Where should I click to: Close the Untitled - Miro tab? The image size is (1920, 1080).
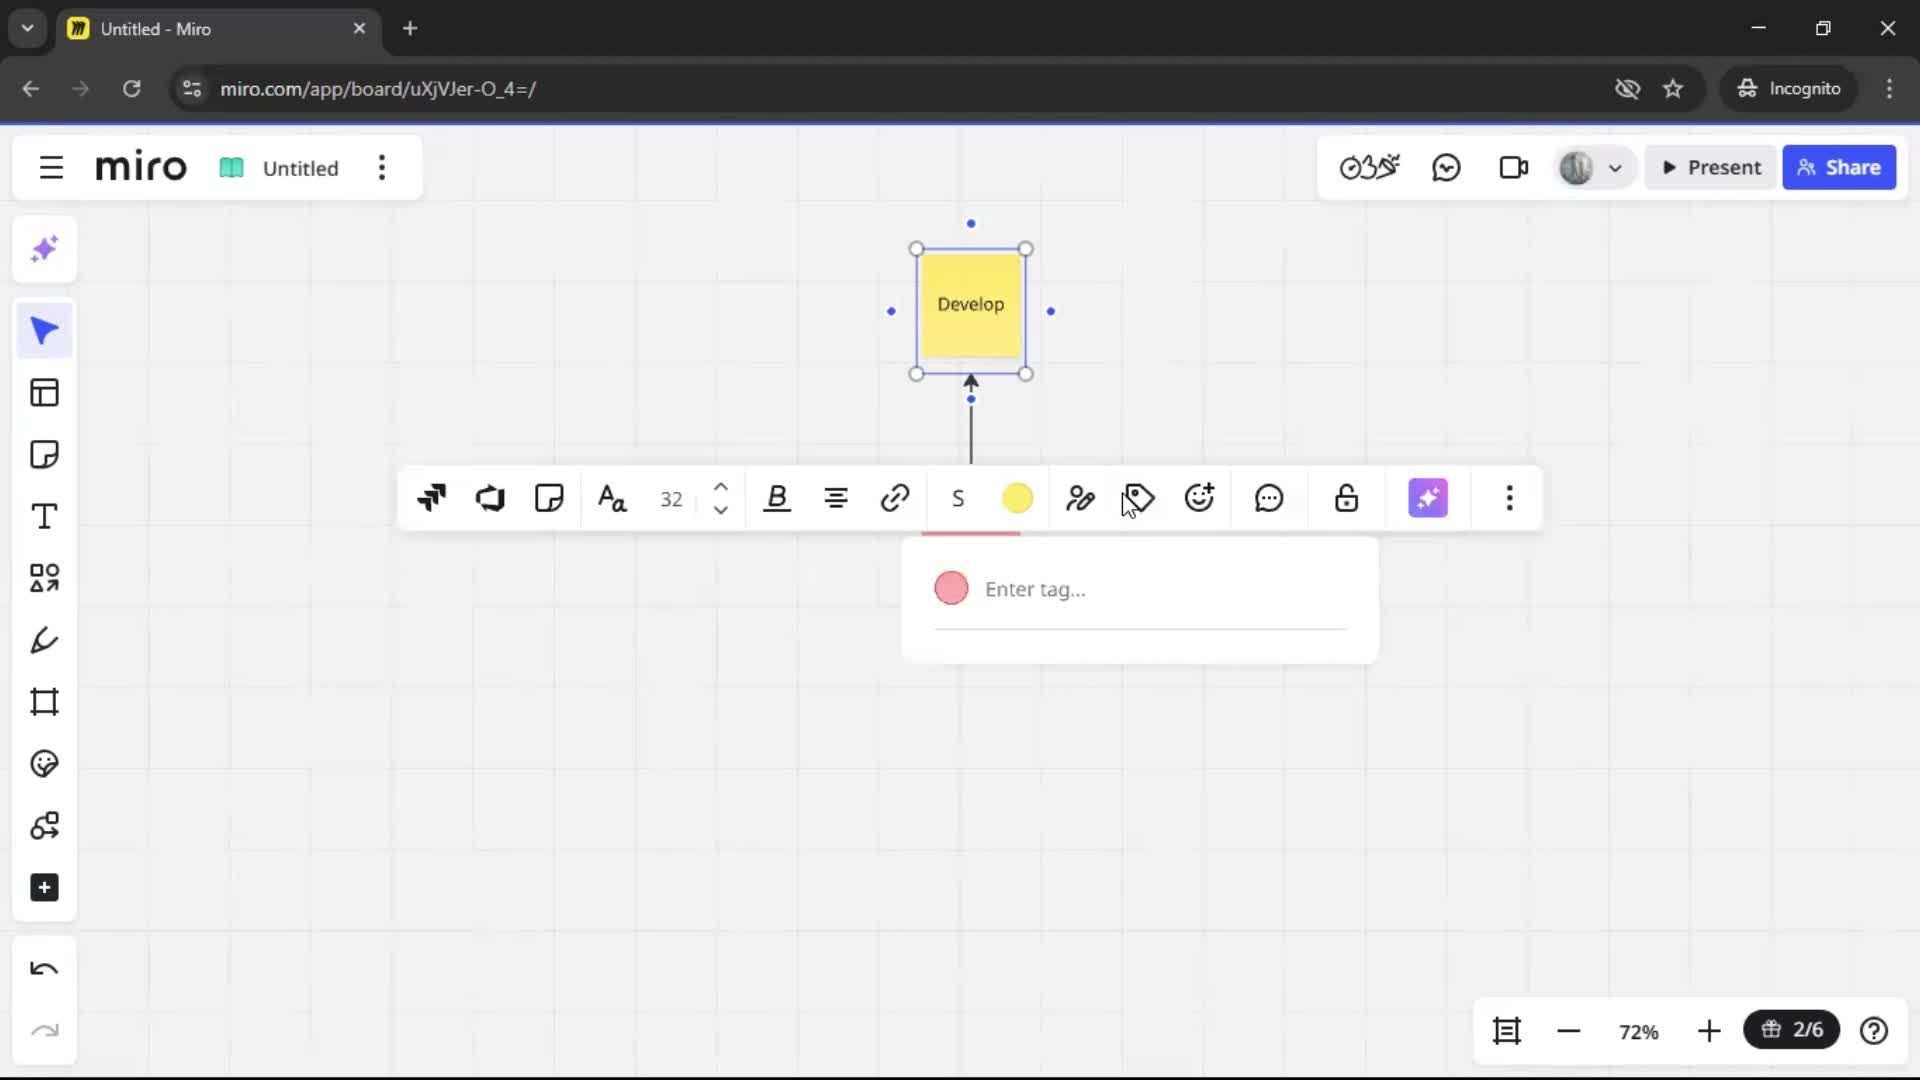point(359,29)
